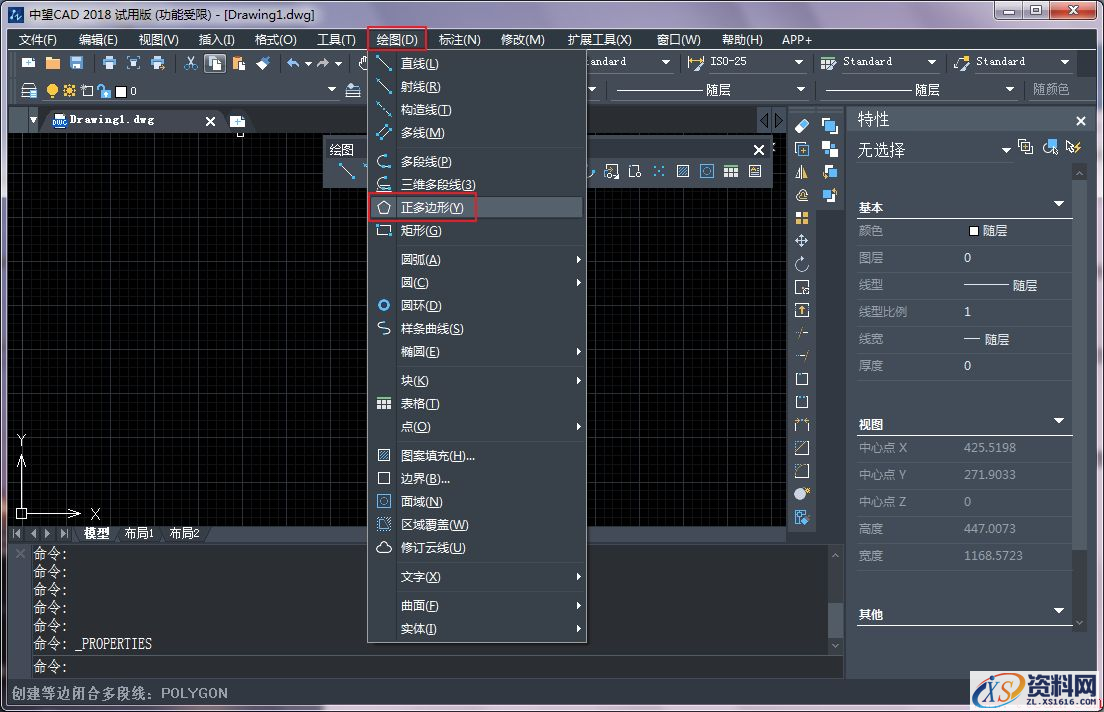This screenshot has height=712, width=1104.
Task: Select the Mirror tool icon
Action: tap(801, 172)
